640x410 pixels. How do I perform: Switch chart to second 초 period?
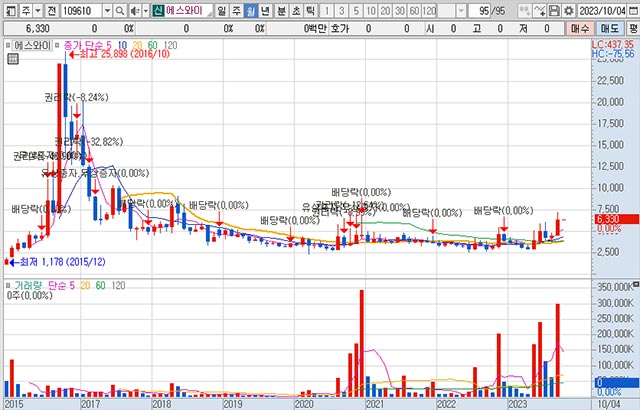tap(296, 11)
